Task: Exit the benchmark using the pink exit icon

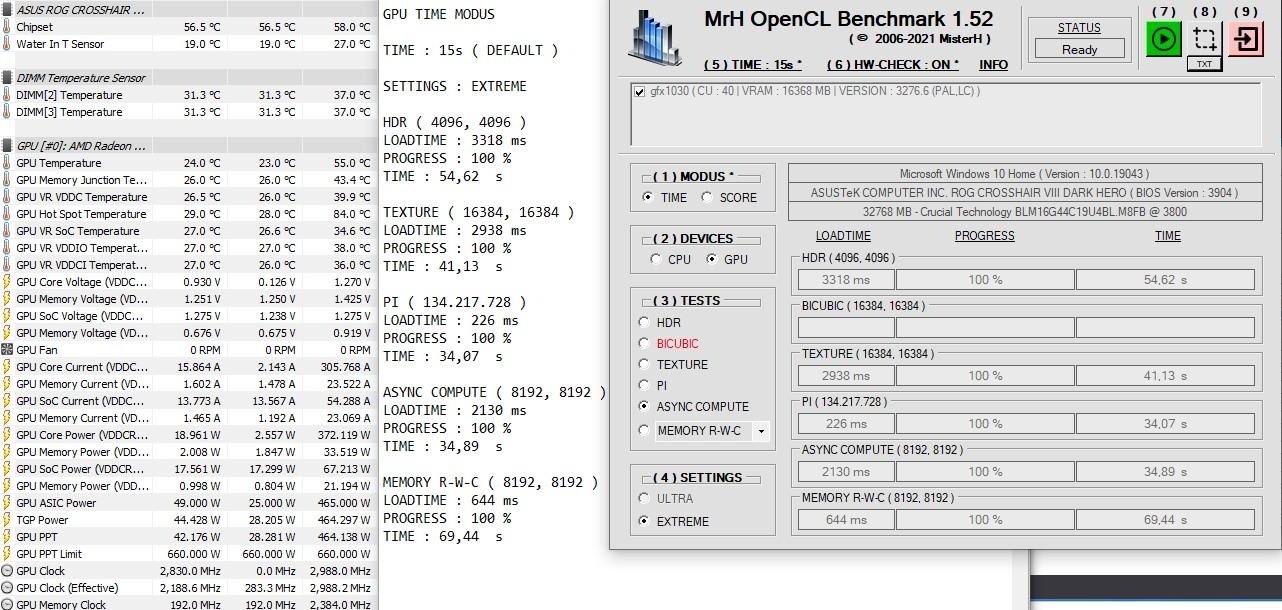Action: pos(1246,39)
